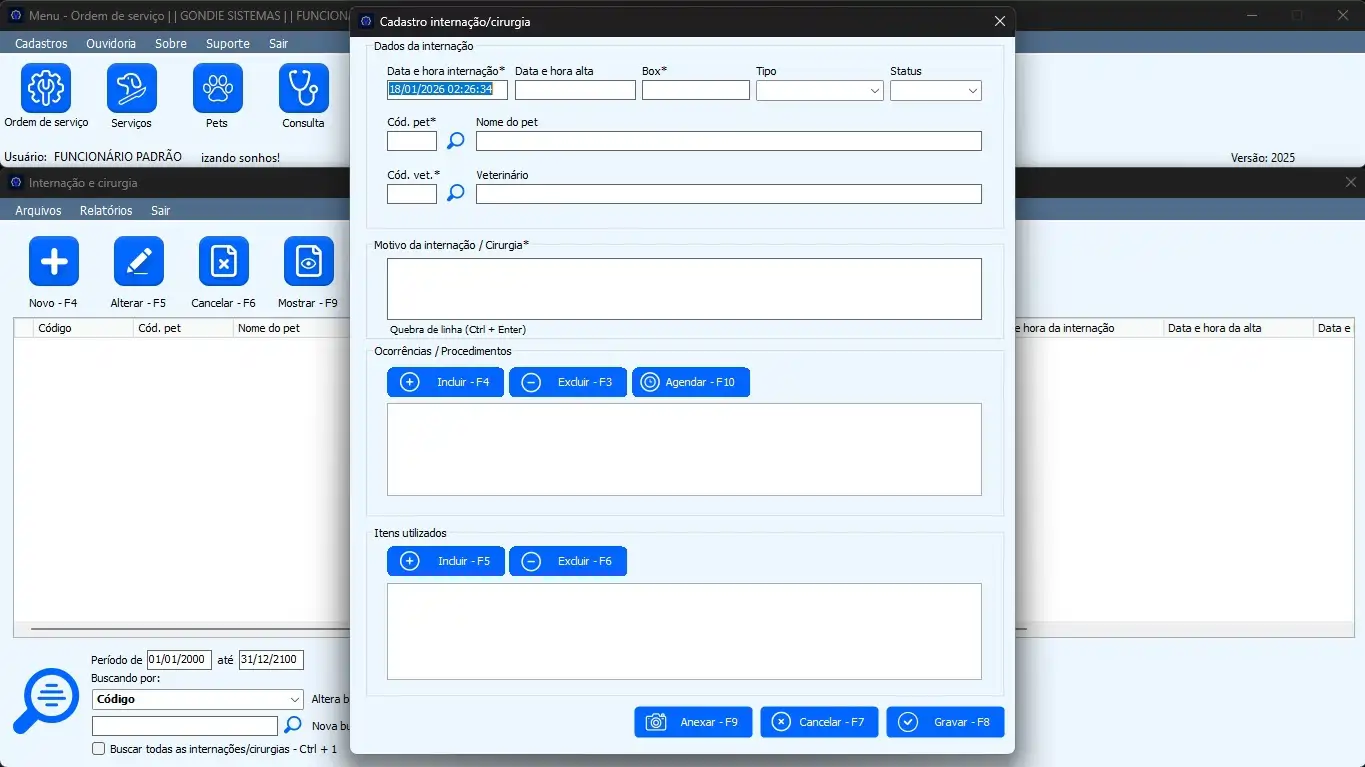Open the Pets paw icon

click(217, 89)
